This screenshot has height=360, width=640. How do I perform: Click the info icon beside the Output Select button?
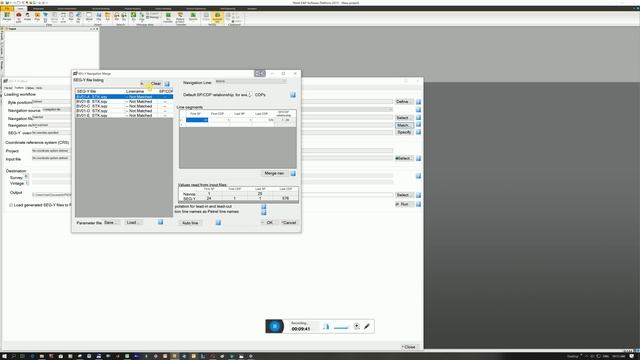pos(418,195)
